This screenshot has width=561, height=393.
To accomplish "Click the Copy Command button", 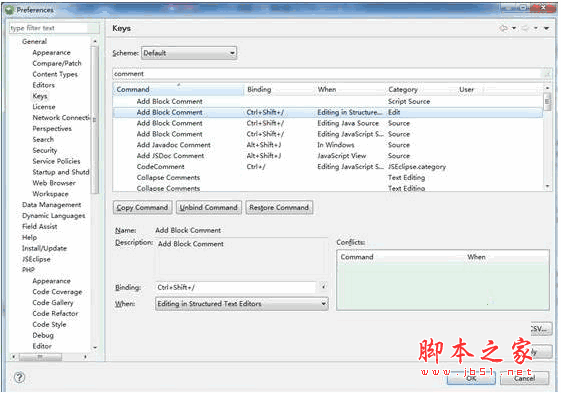I will tap(142, 208).
